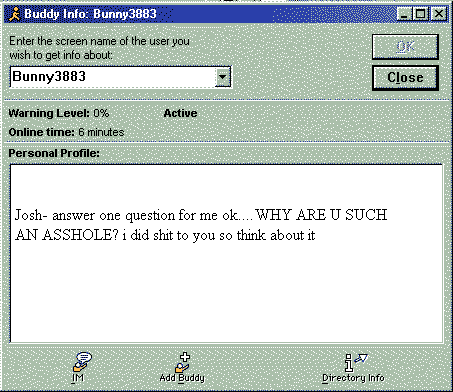Click the "think about it" profile line
453x392 pixels.
165,235
